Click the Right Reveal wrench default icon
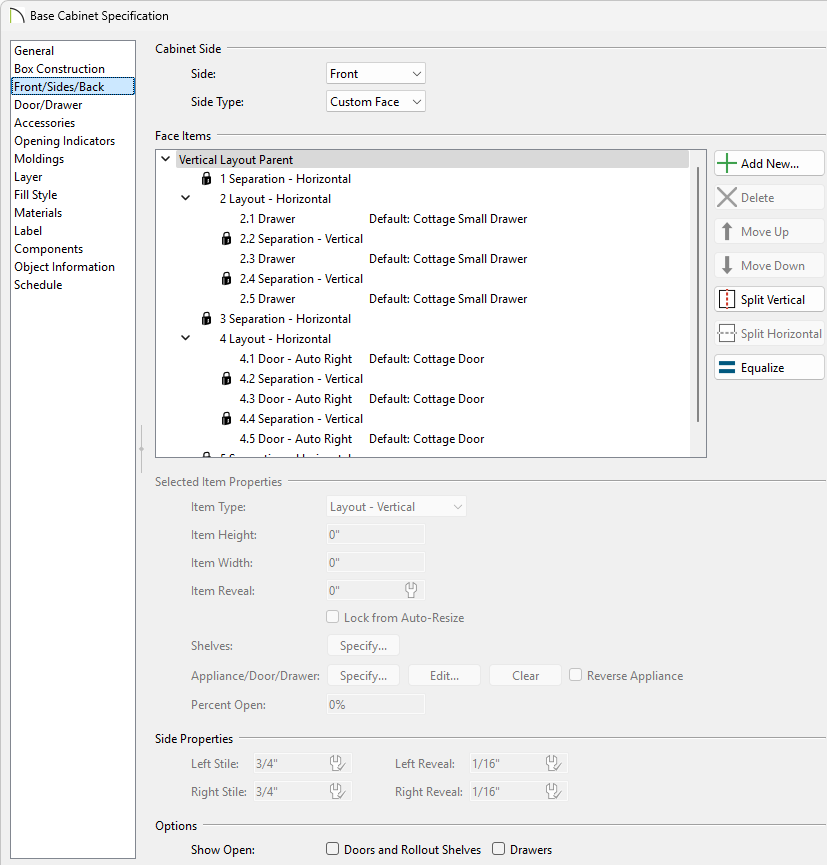827x865 pixels. point(553,792)
